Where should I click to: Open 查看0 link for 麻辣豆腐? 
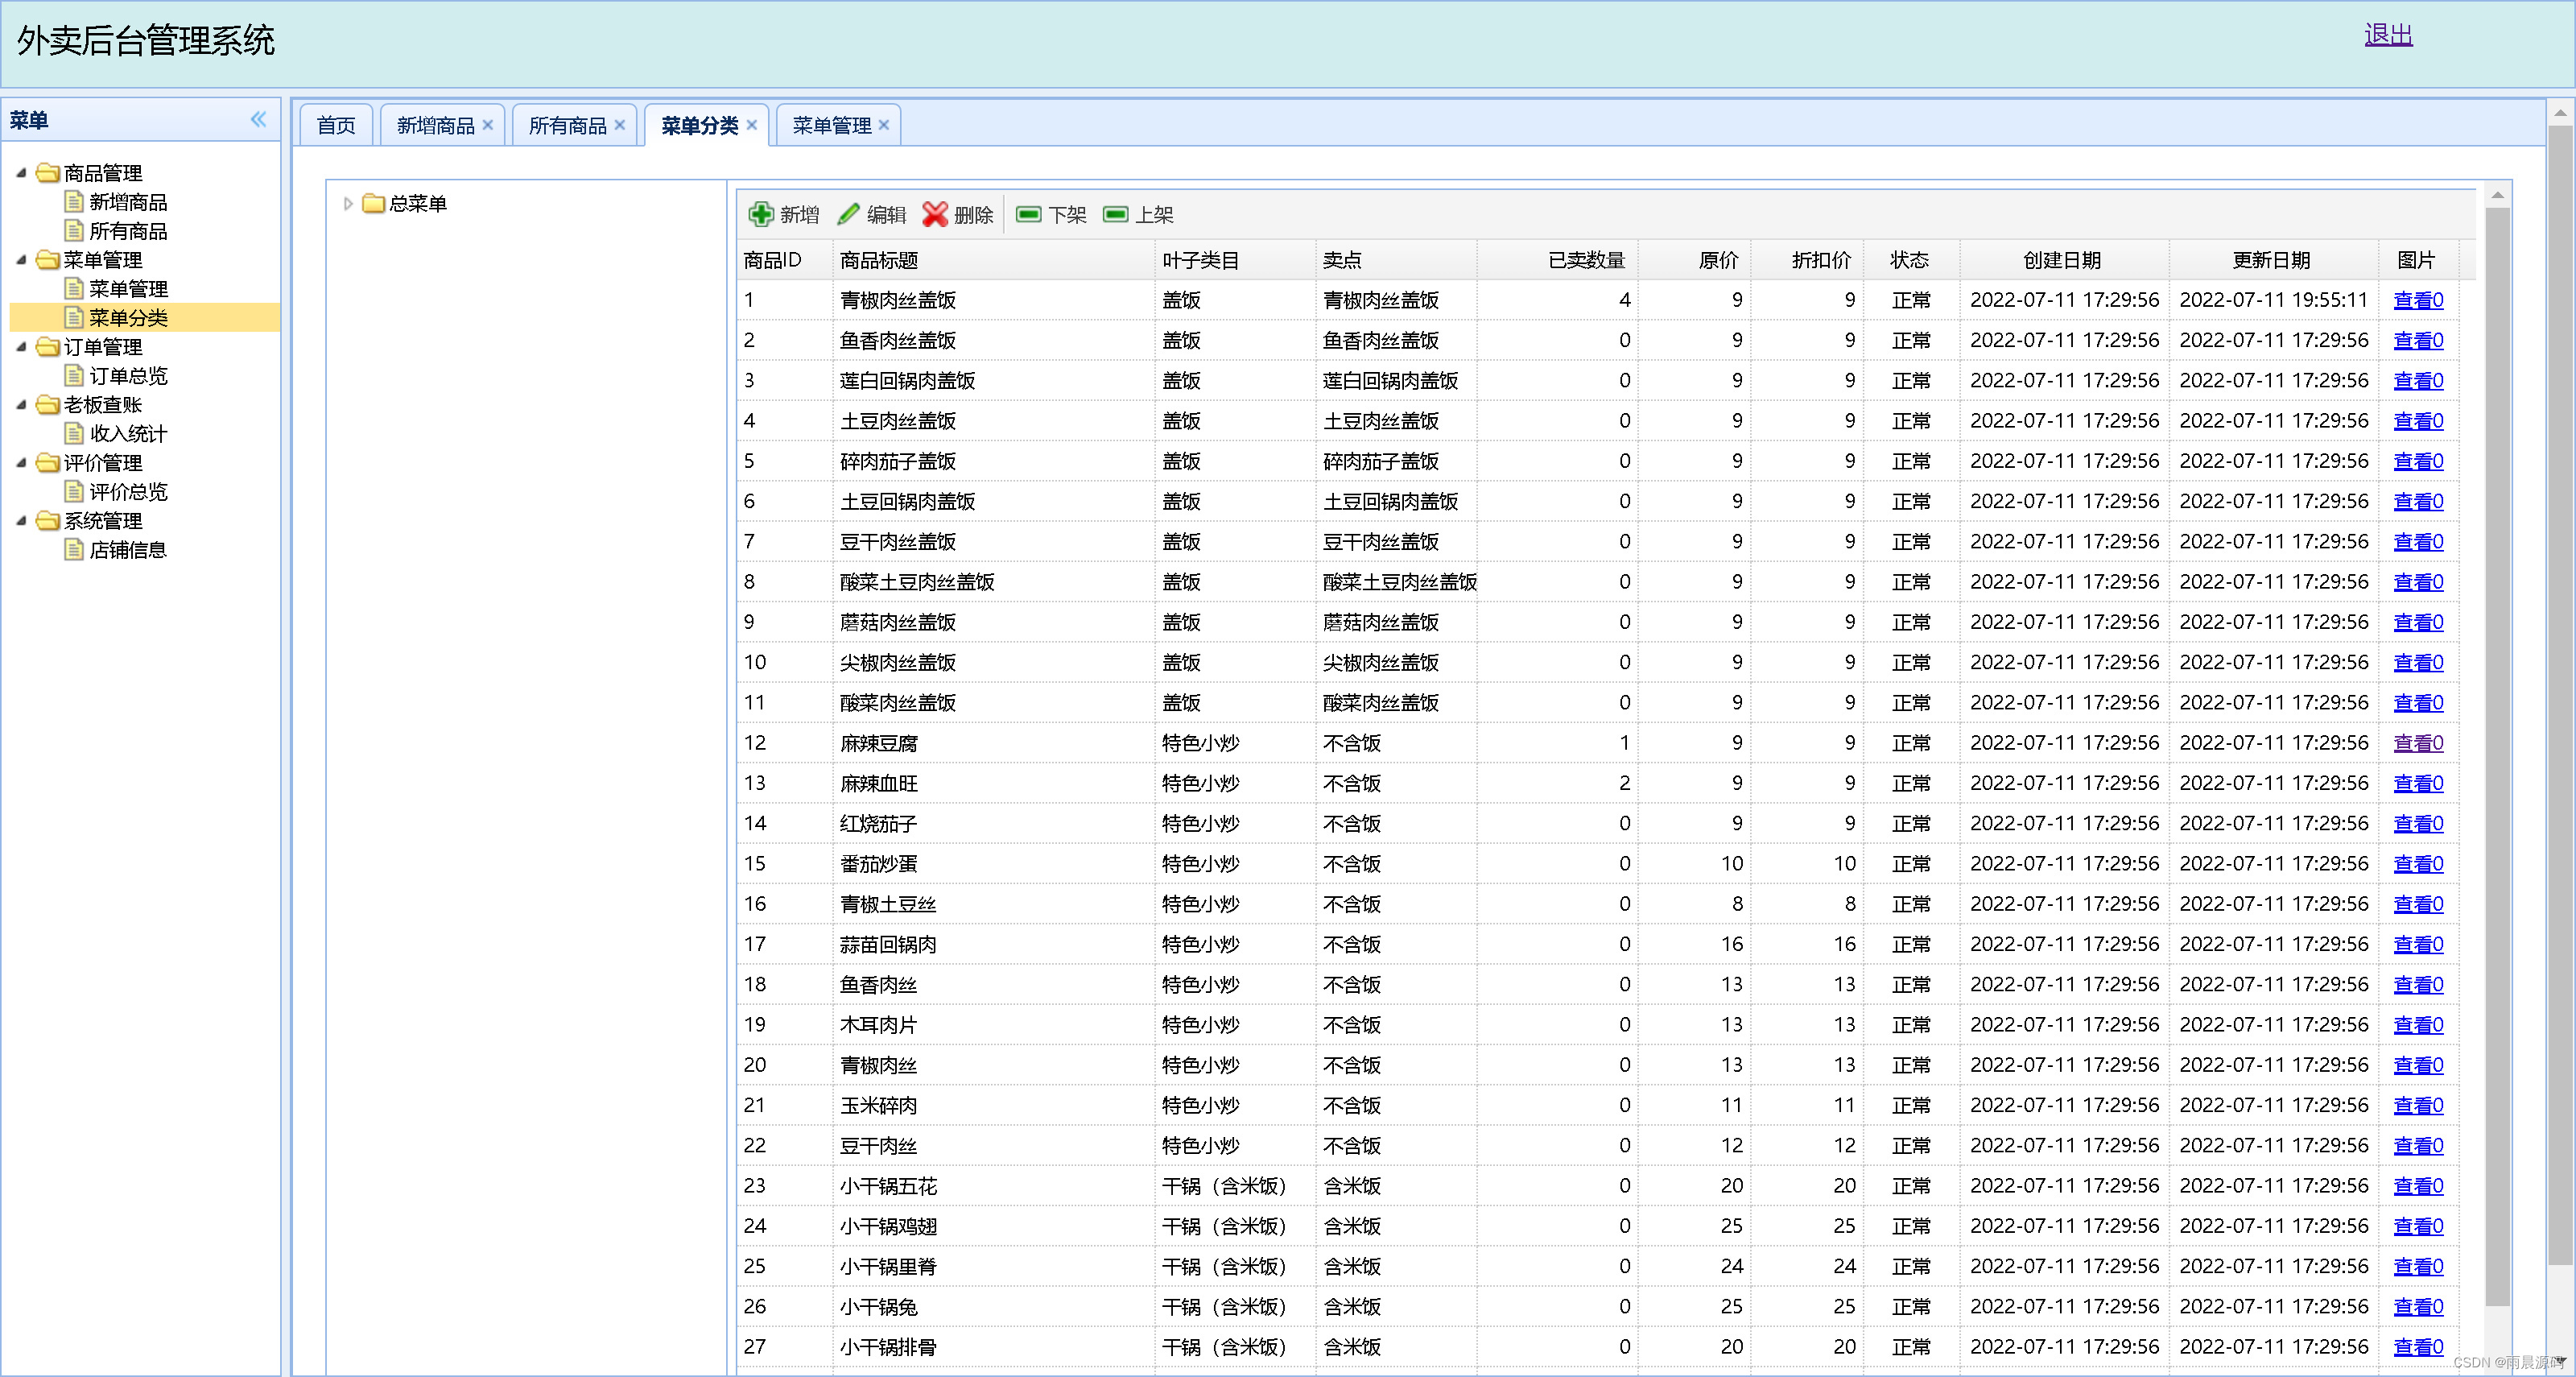click(2418, 743)
